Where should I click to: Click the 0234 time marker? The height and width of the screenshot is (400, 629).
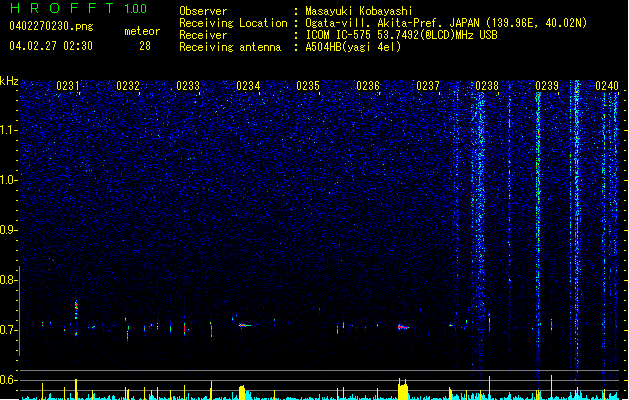[248, 86]
